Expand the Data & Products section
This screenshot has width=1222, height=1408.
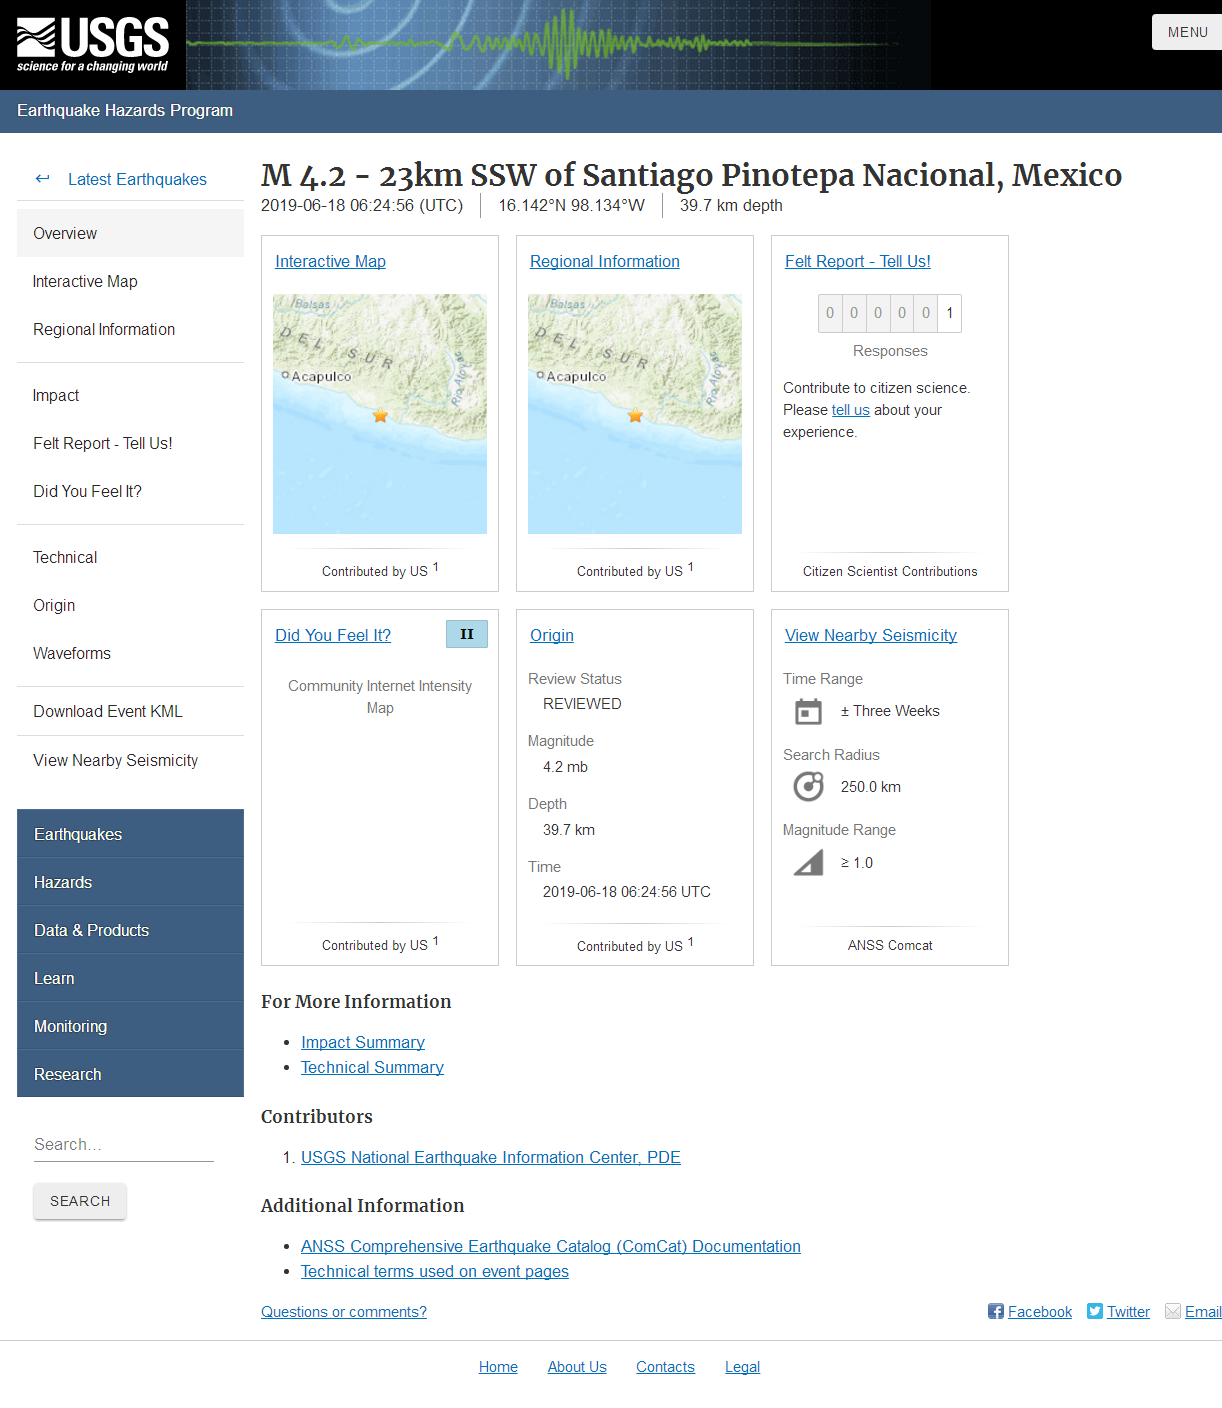click(x=130, y=930)
